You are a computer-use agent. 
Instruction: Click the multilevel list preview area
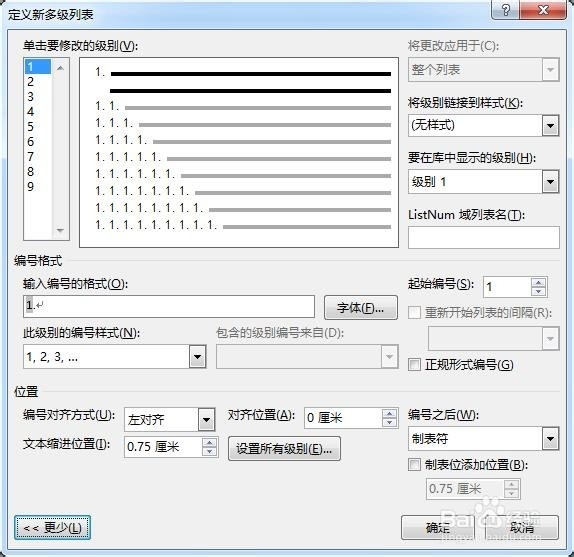coord(239,152)
